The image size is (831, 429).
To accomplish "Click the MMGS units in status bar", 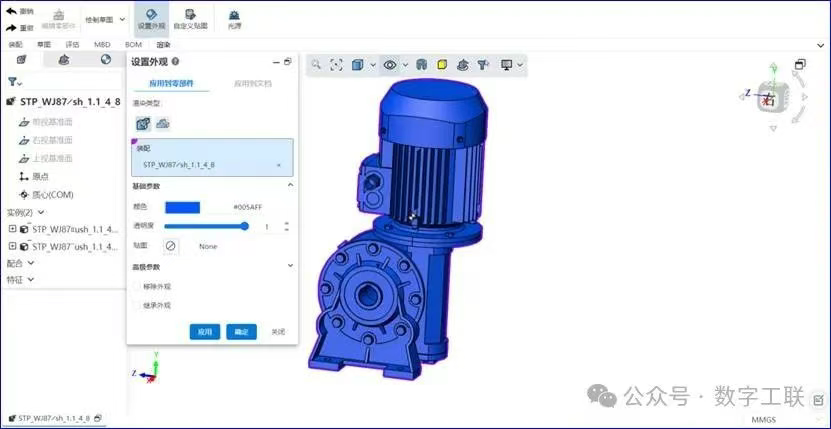I will tap(764, 420).
